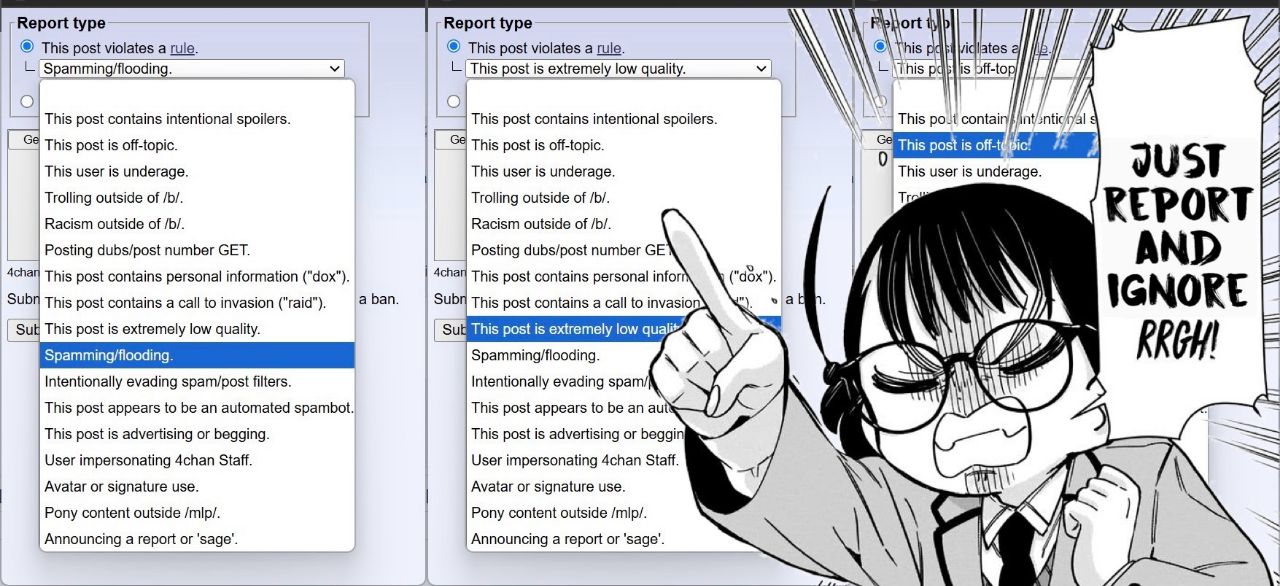Select 'Trolling outside of /b/.' in left window list

(x=197, y=198)
